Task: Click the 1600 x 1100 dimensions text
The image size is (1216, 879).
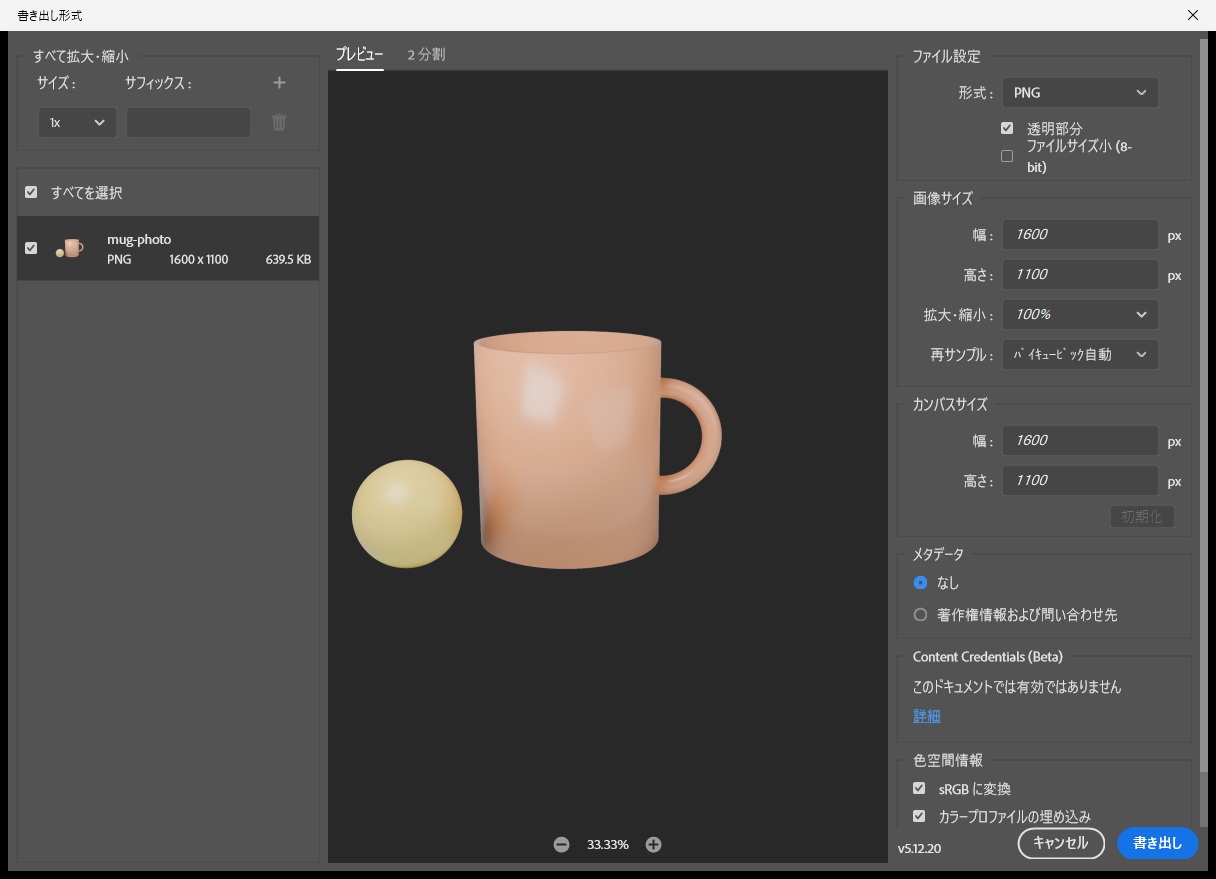Action: click(199, 260)
